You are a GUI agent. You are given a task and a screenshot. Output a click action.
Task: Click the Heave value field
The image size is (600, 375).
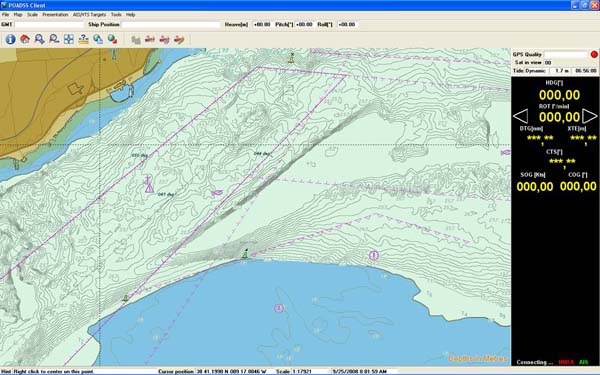[262, 24]
